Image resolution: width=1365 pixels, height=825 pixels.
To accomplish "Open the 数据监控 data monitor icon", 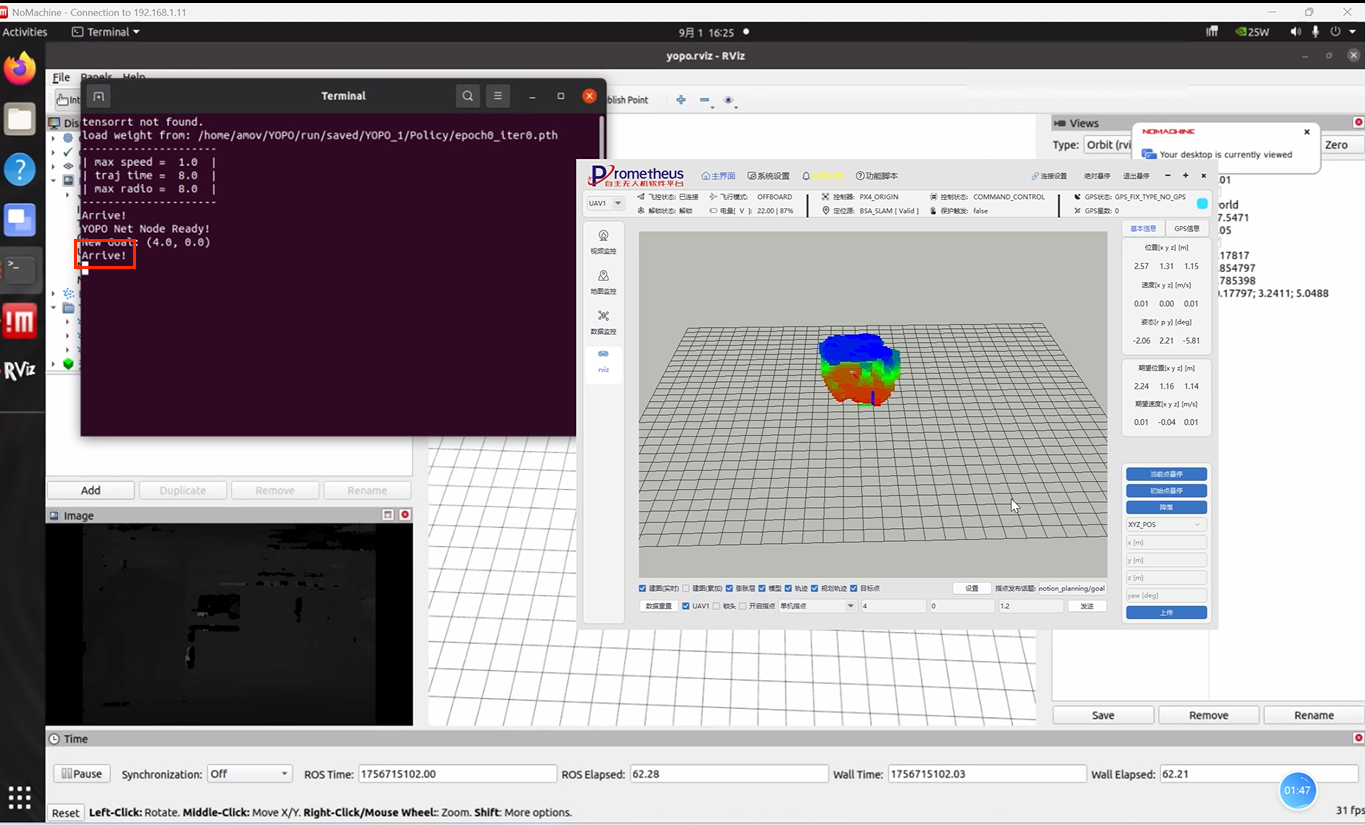I will [603, 321].
